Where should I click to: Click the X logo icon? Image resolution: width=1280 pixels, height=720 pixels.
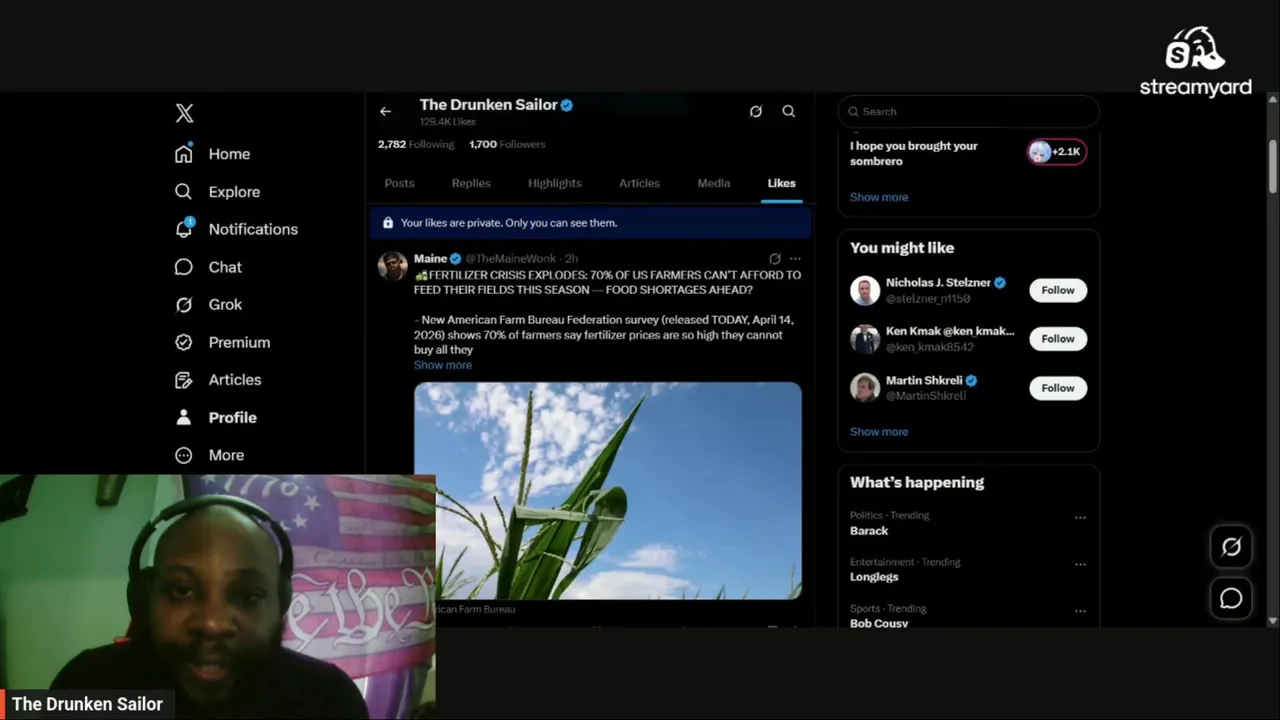tap(184, 113)
